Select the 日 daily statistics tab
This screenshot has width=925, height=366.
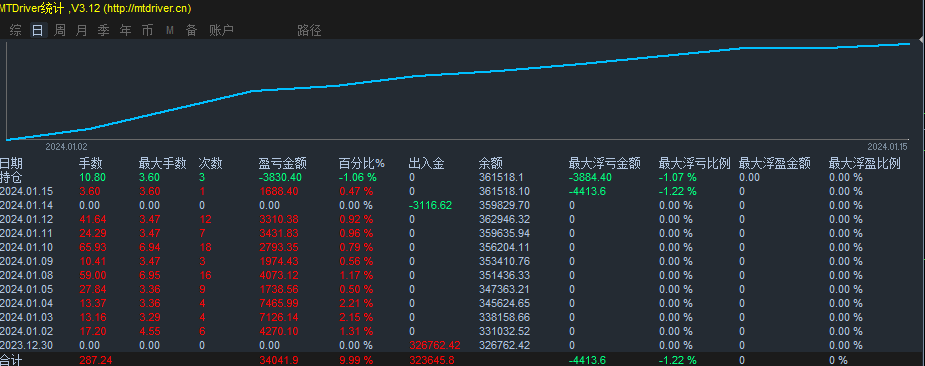(x=38, y=31)
